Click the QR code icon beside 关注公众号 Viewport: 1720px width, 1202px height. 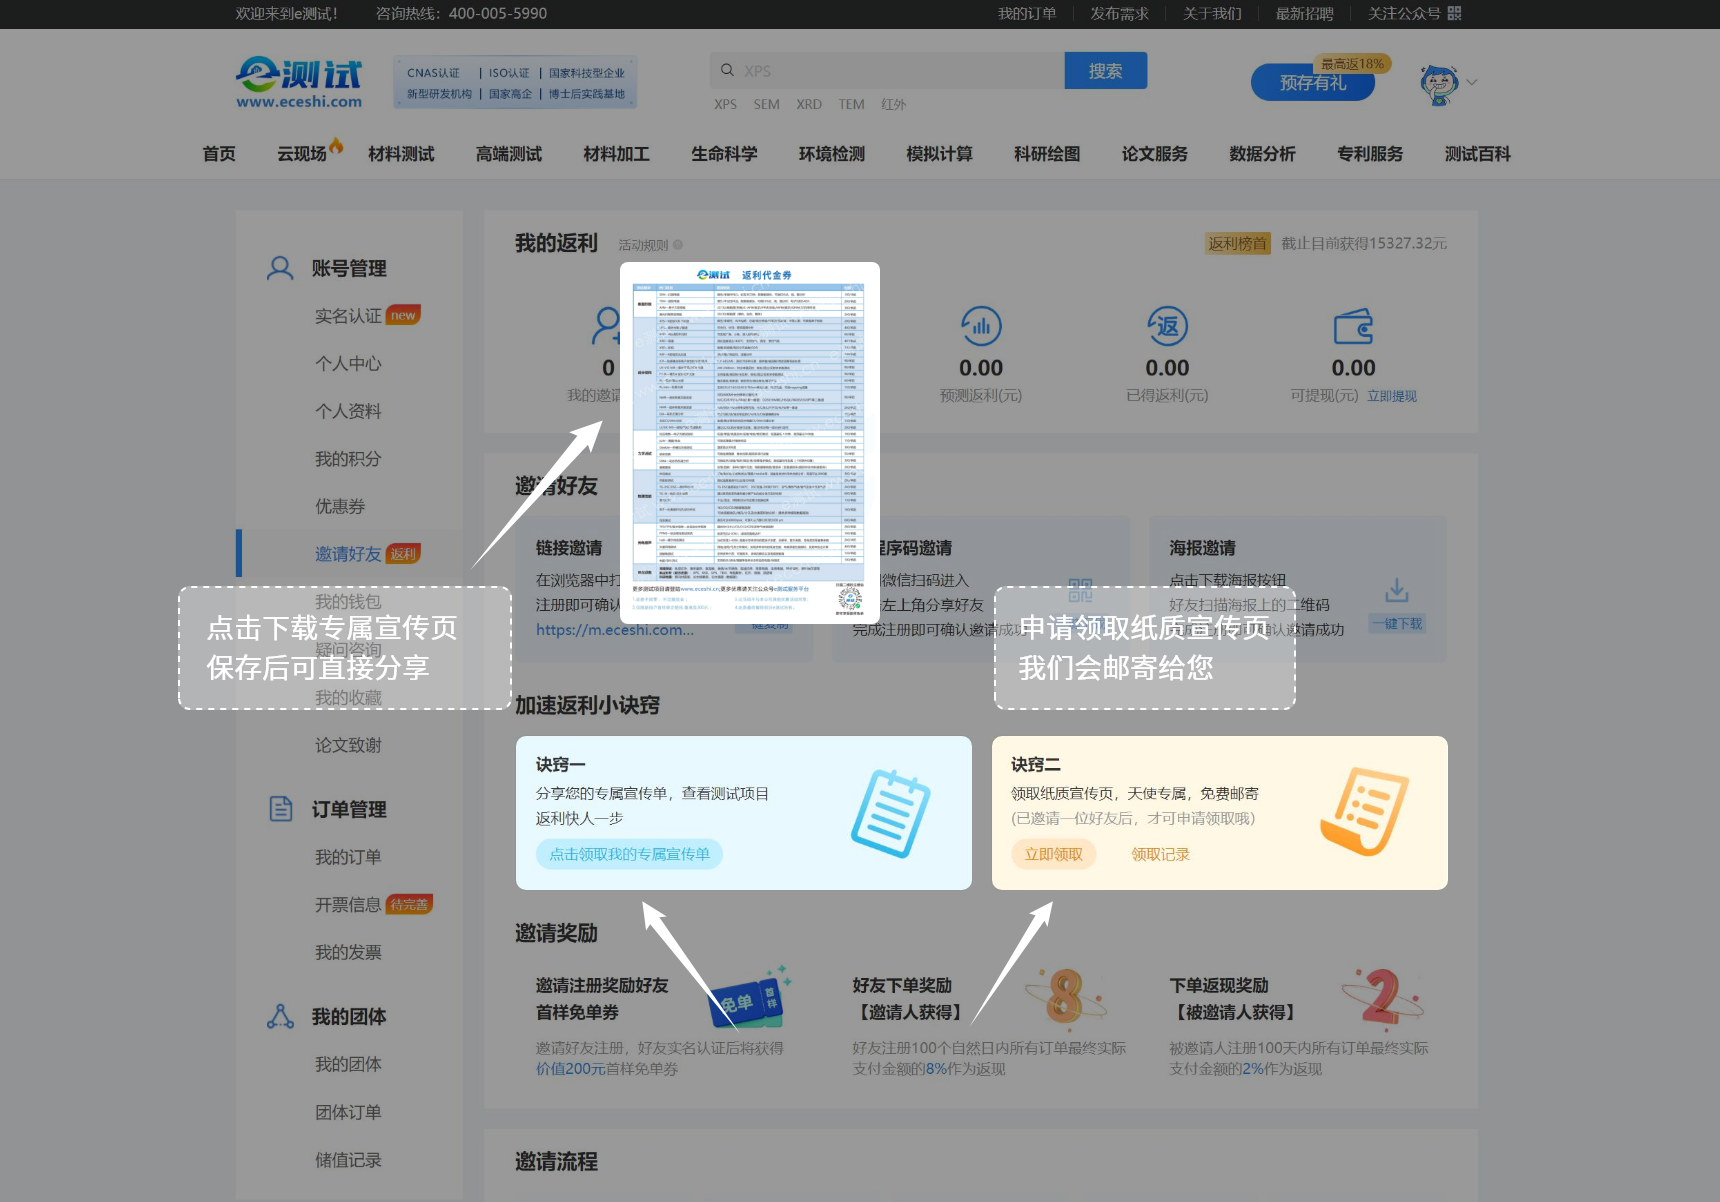[x=1454, y=13]
